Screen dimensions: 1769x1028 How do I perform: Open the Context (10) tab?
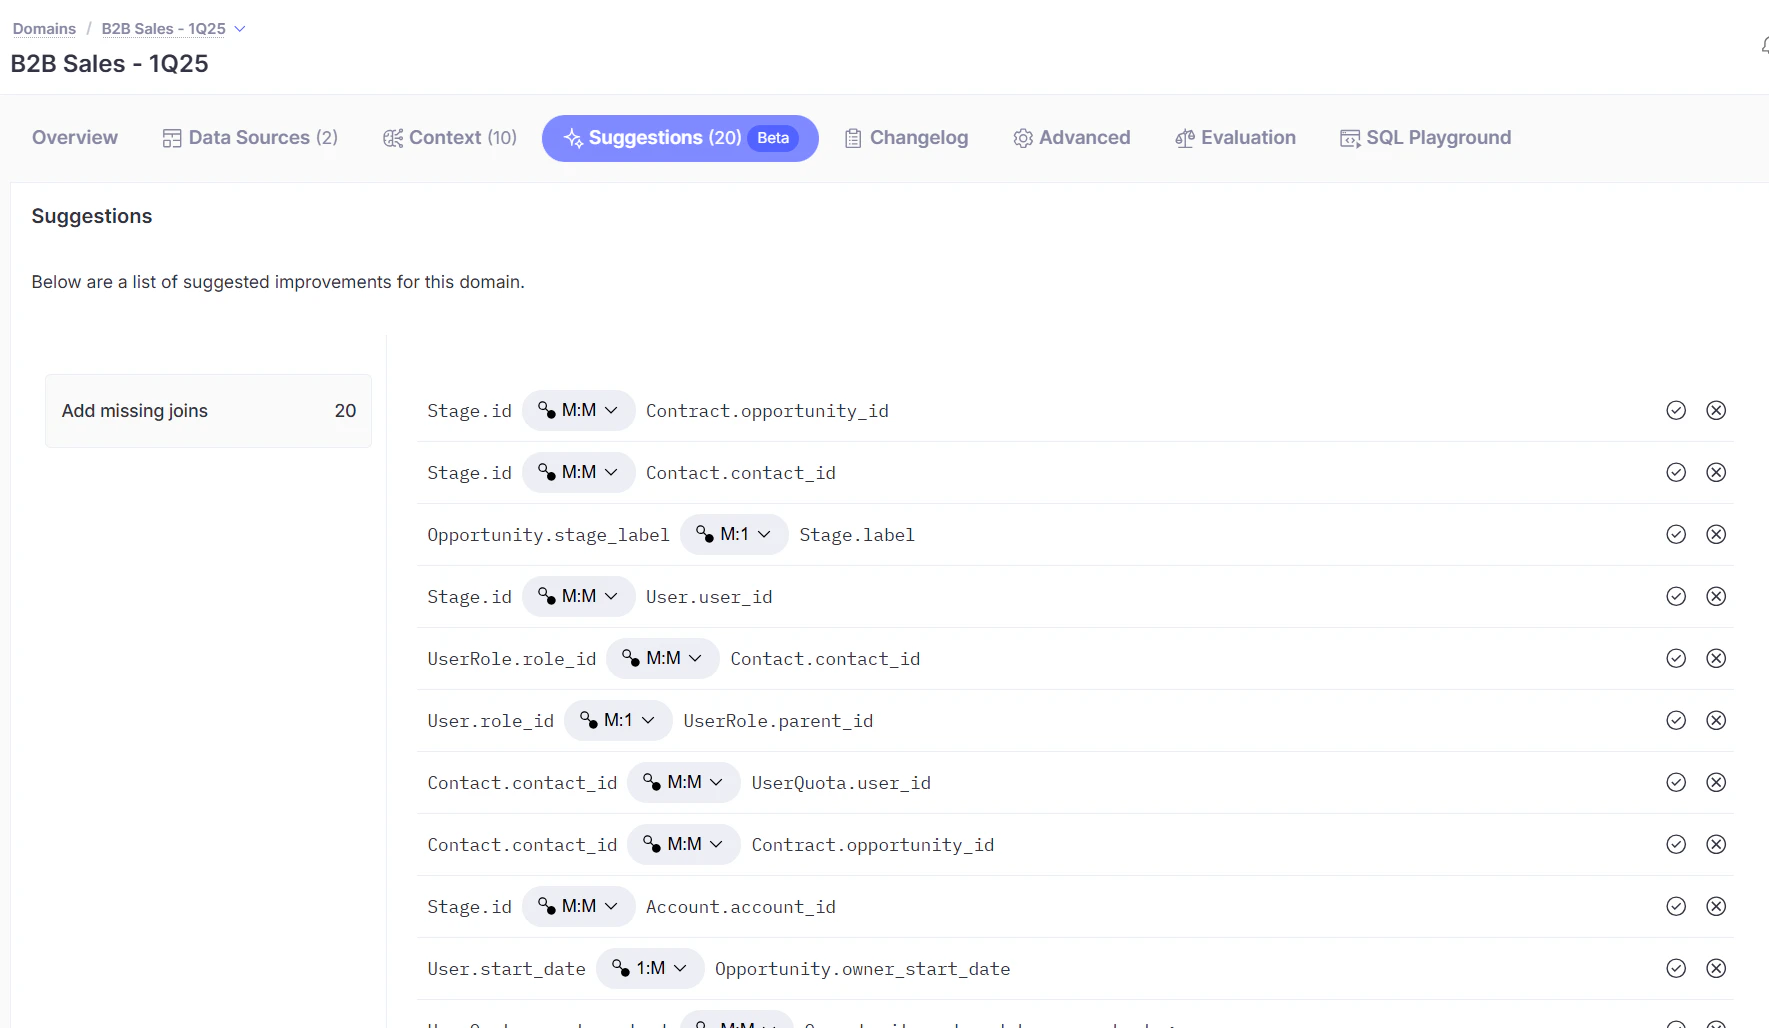pos(450,138)
